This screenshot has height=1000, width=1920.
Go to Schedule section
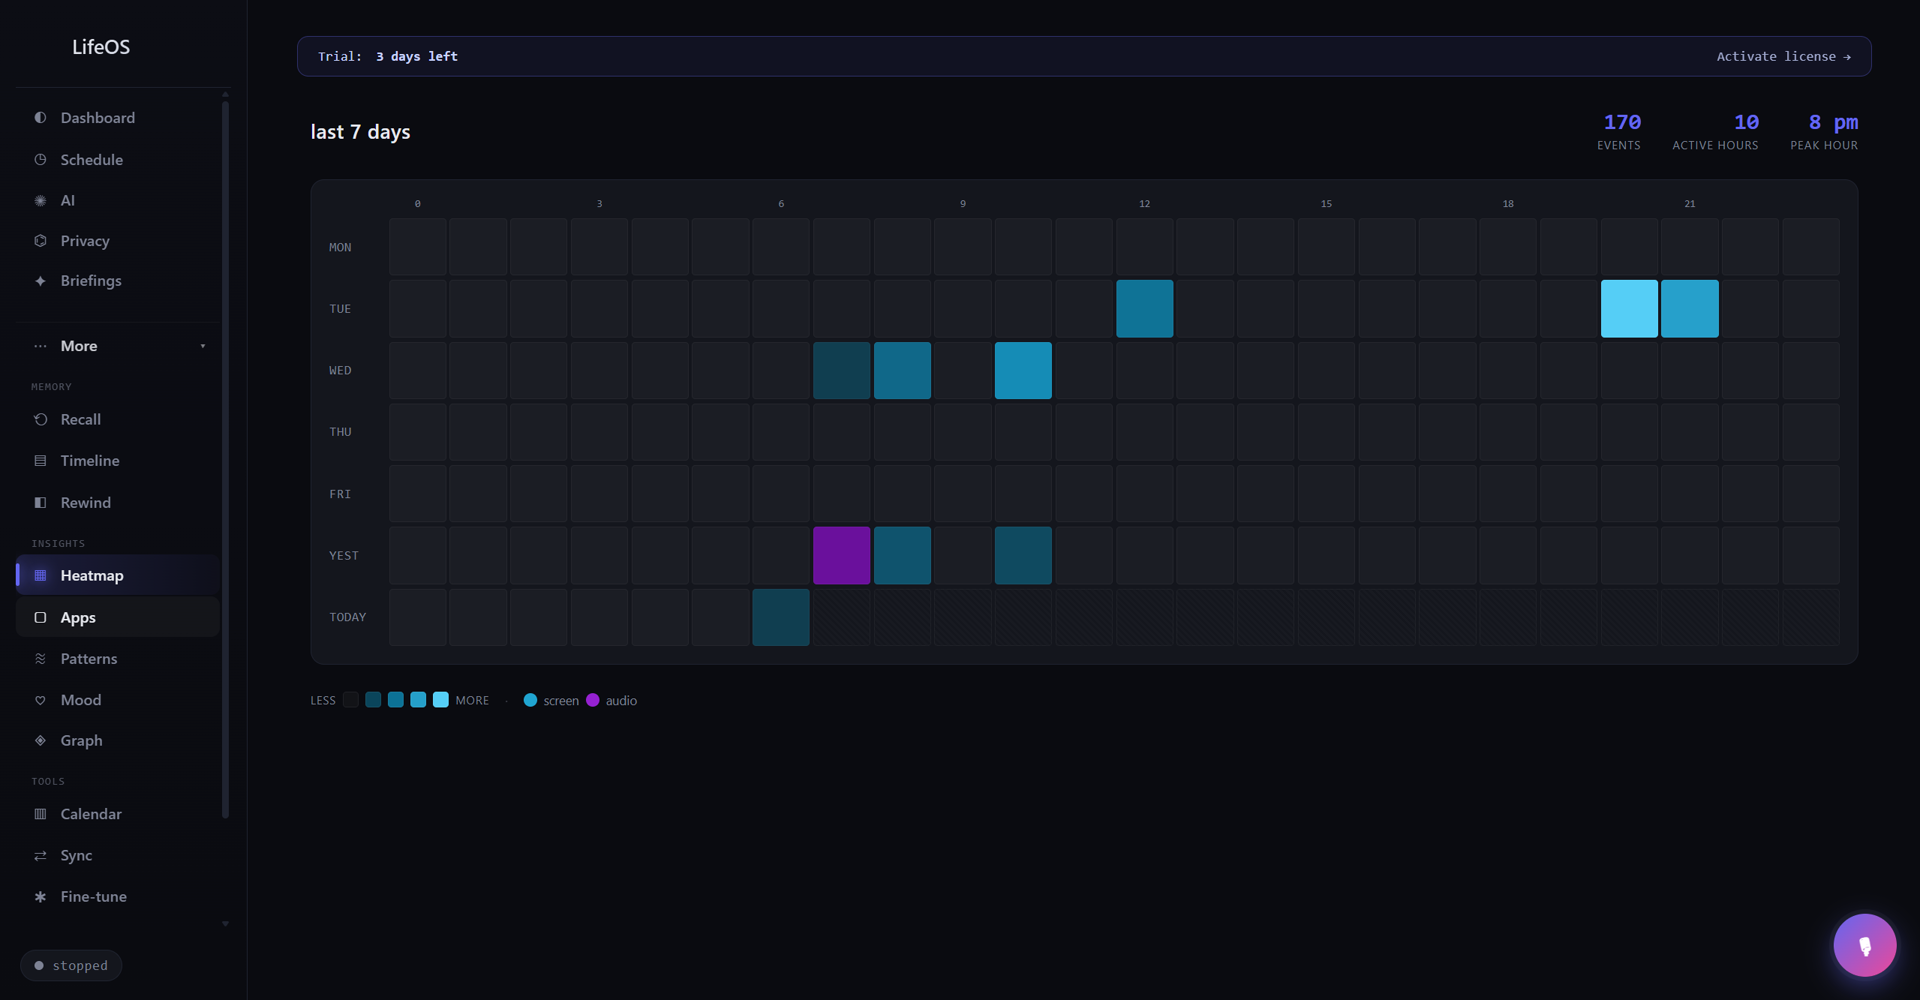pyautogui.click(x=118, y=160)
